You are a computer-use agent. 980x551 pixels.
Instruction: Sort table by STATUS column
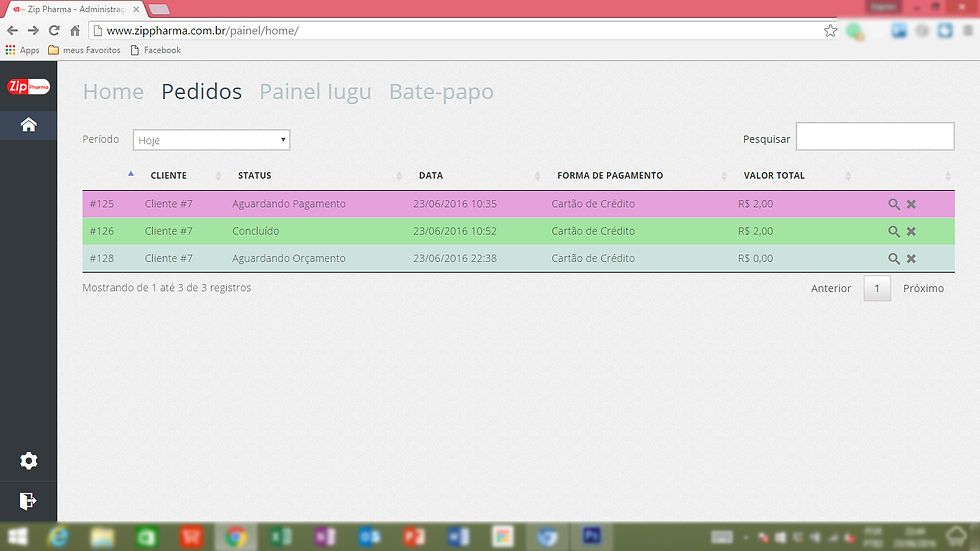pyautogui.click(x=254, y=176)
